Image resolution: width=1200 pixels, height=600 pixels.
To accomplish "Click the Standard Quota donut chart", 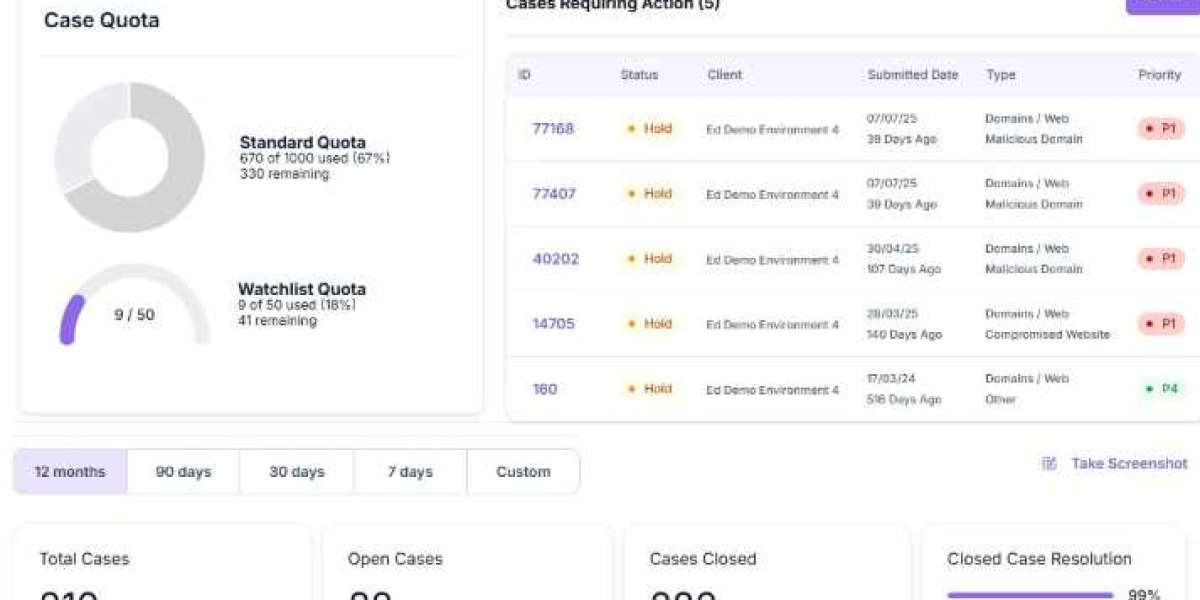I will [129, 157].
